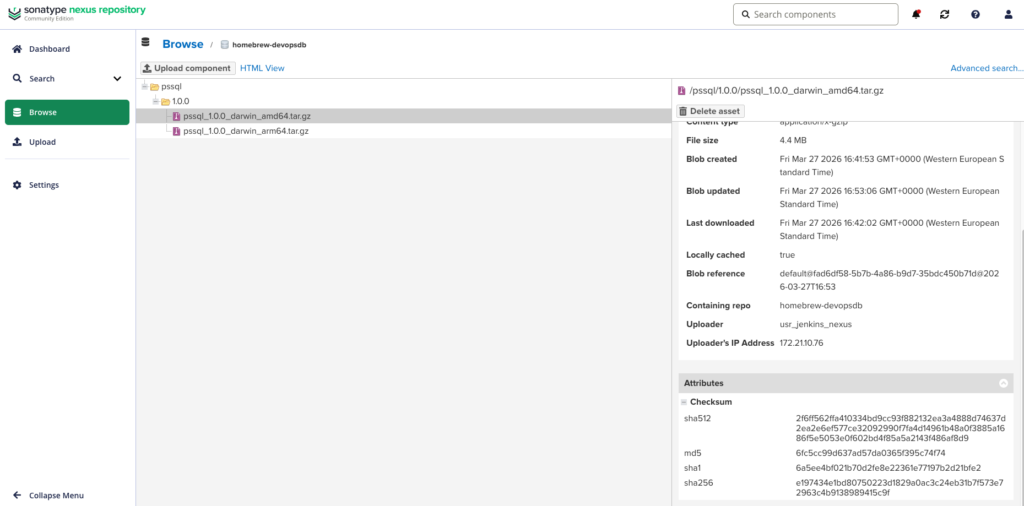
Task: Click the Search components input field
Action: (x=815, y=15)
